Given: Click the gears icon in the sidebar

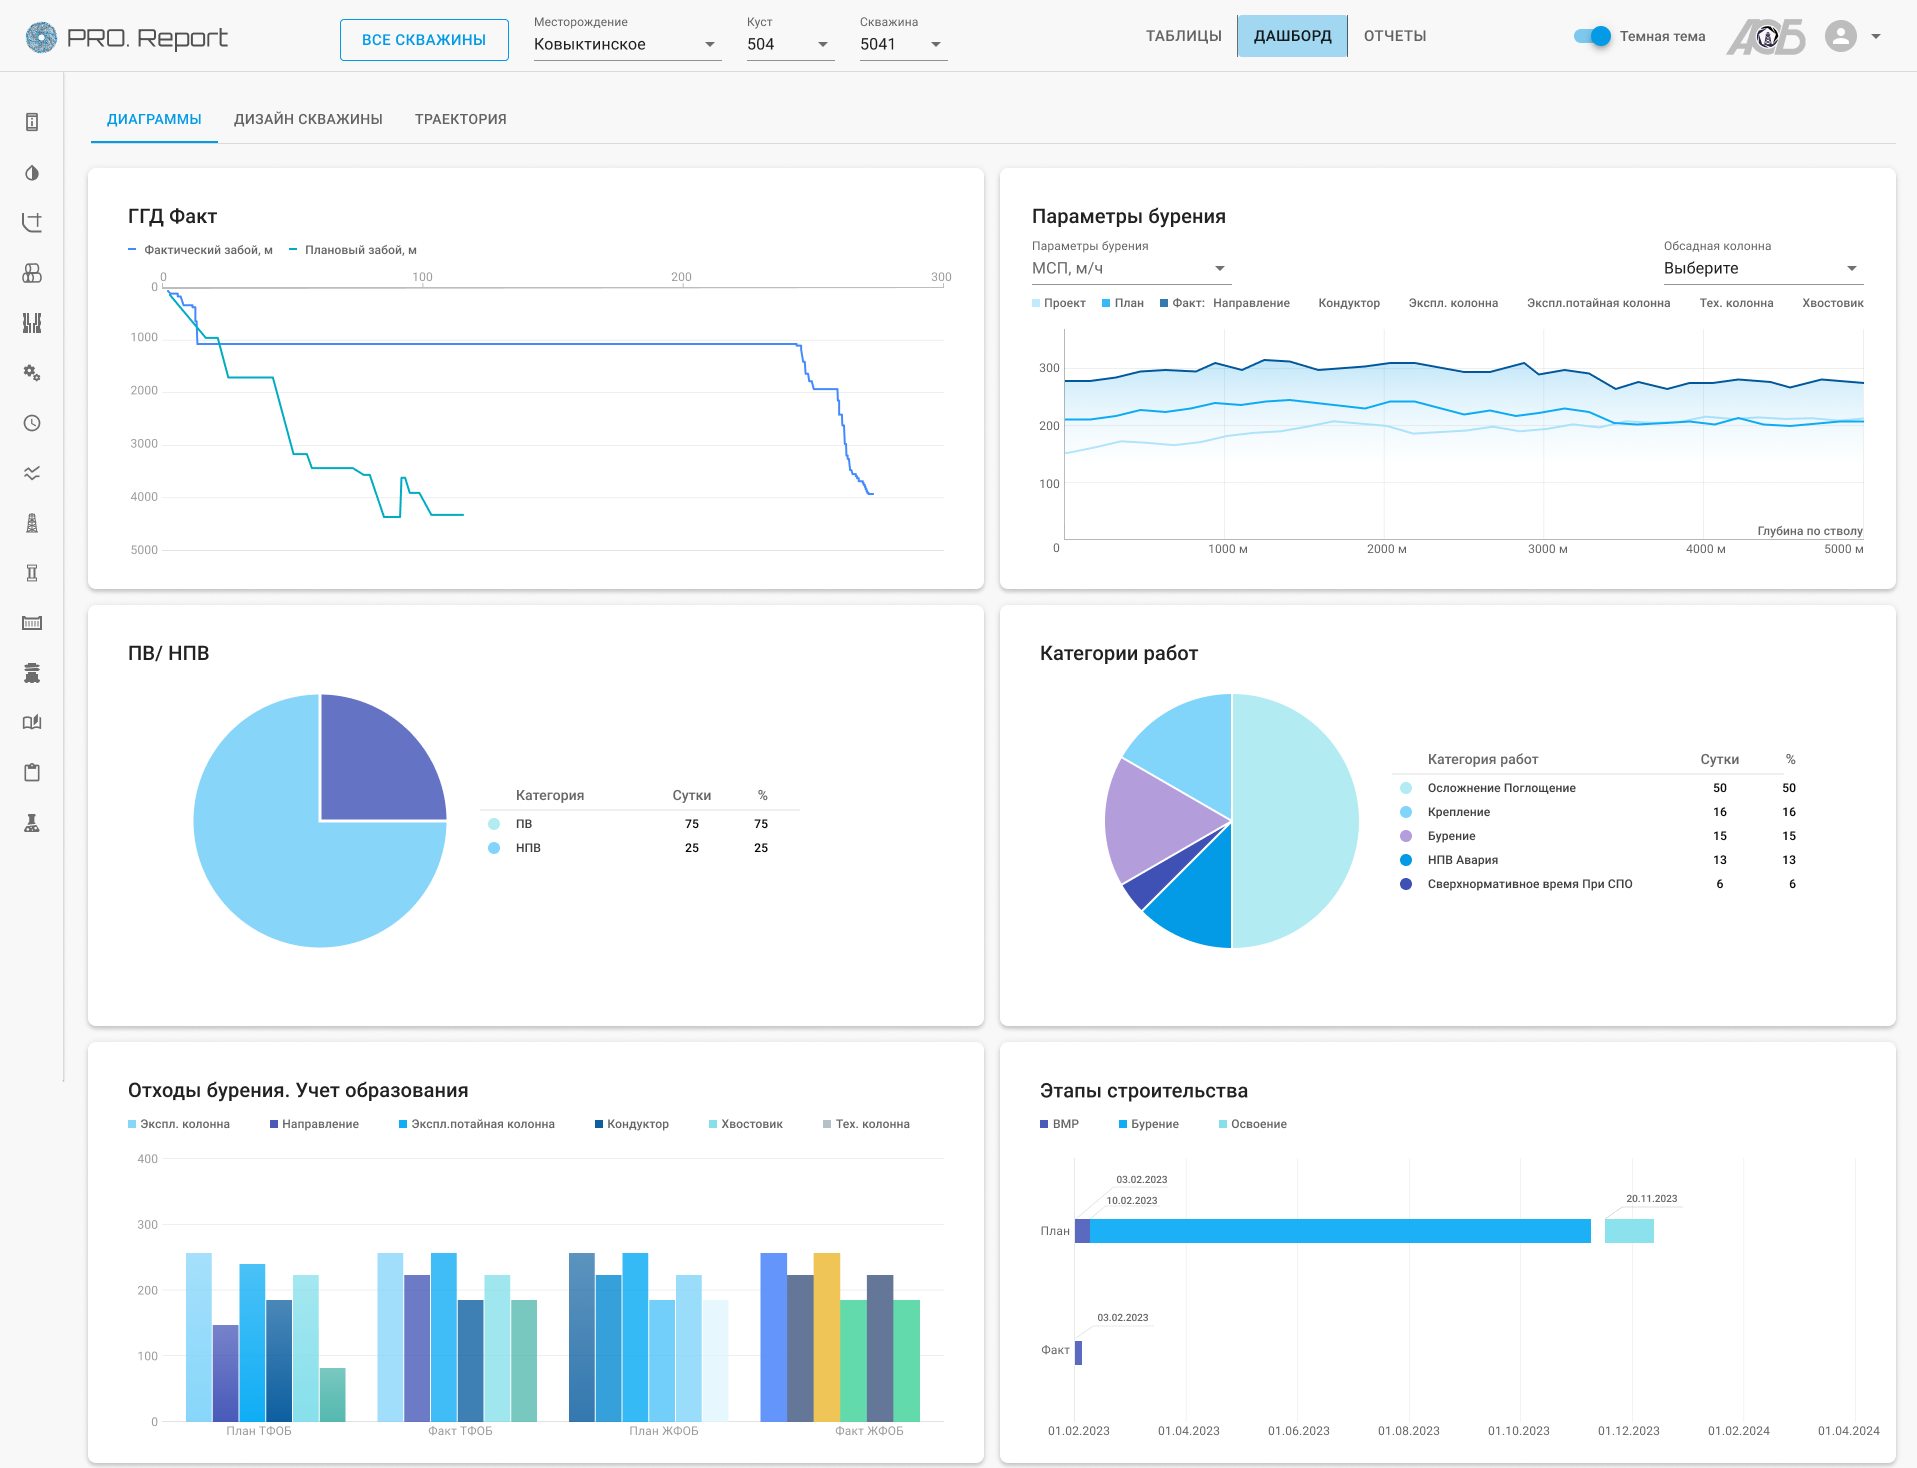Looking at the screenshot, I should pos(32,373).
